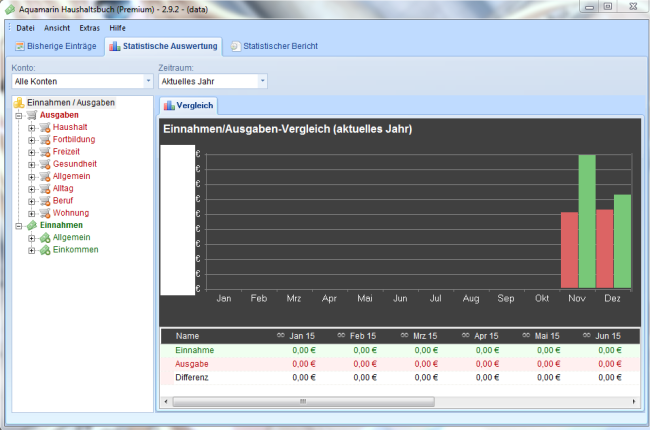650x430 pixels.
Task: Expand the Fortbildung category
Action: pyautogui.click(x=32, y=140)
